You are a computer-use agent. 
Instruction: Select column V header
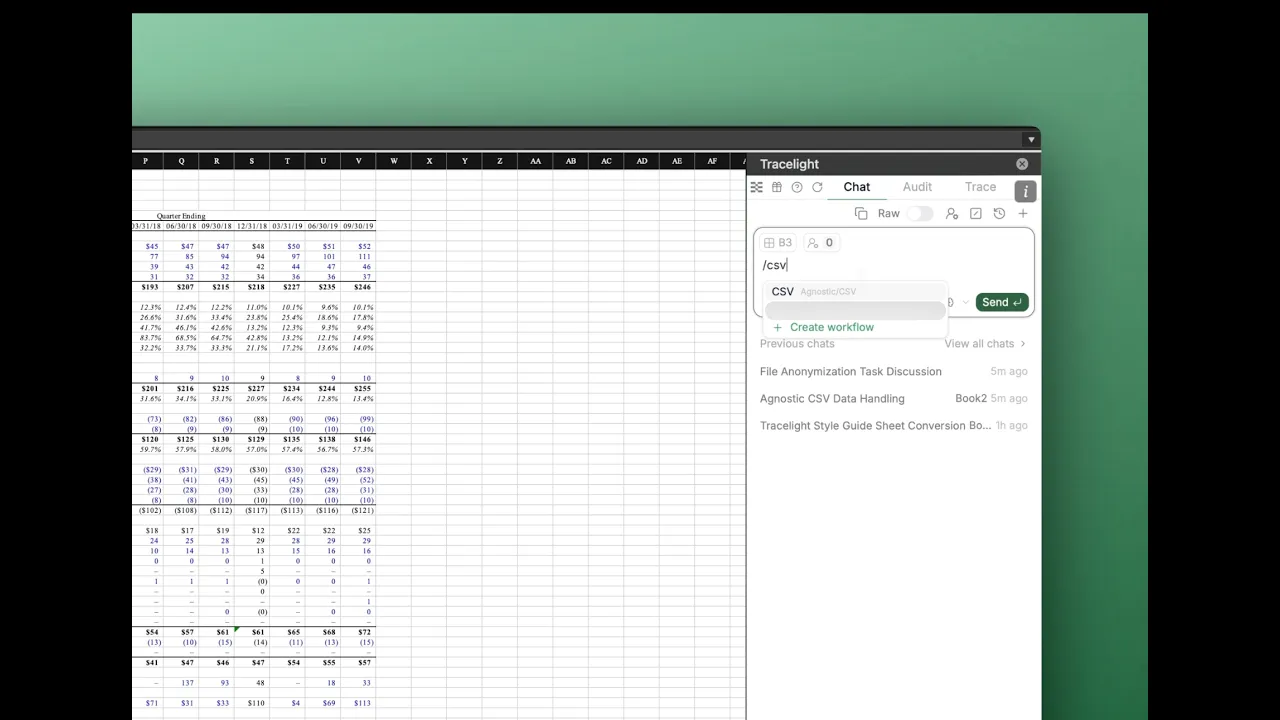pos(358,161)
